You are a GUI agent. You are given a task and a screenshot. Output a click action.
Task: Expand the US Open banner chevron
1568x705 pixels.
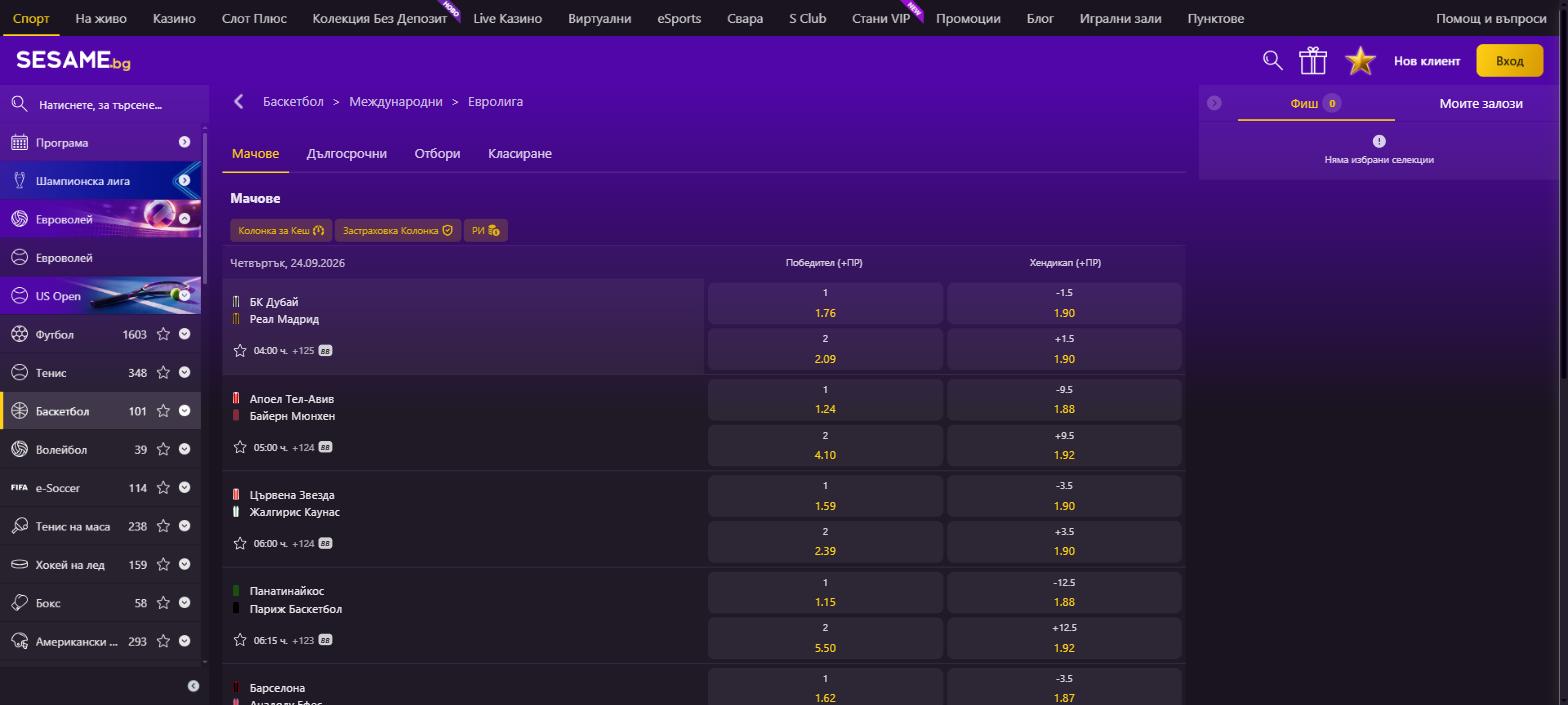pos(184,296)
